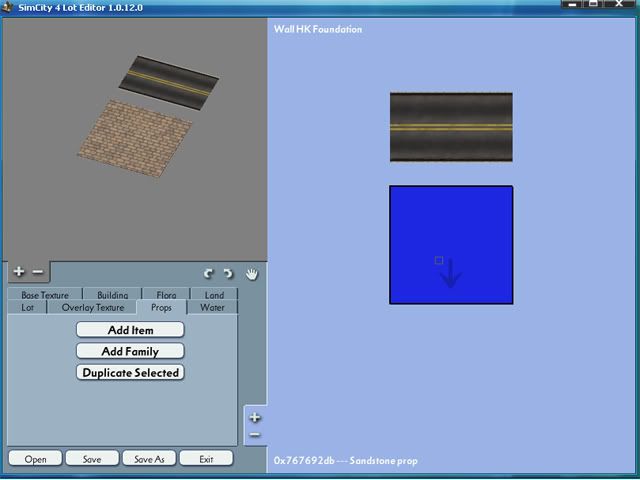The image size is (640, 480).
Task: Switch to the Overlay Texture tab
Action: (93, 307)
